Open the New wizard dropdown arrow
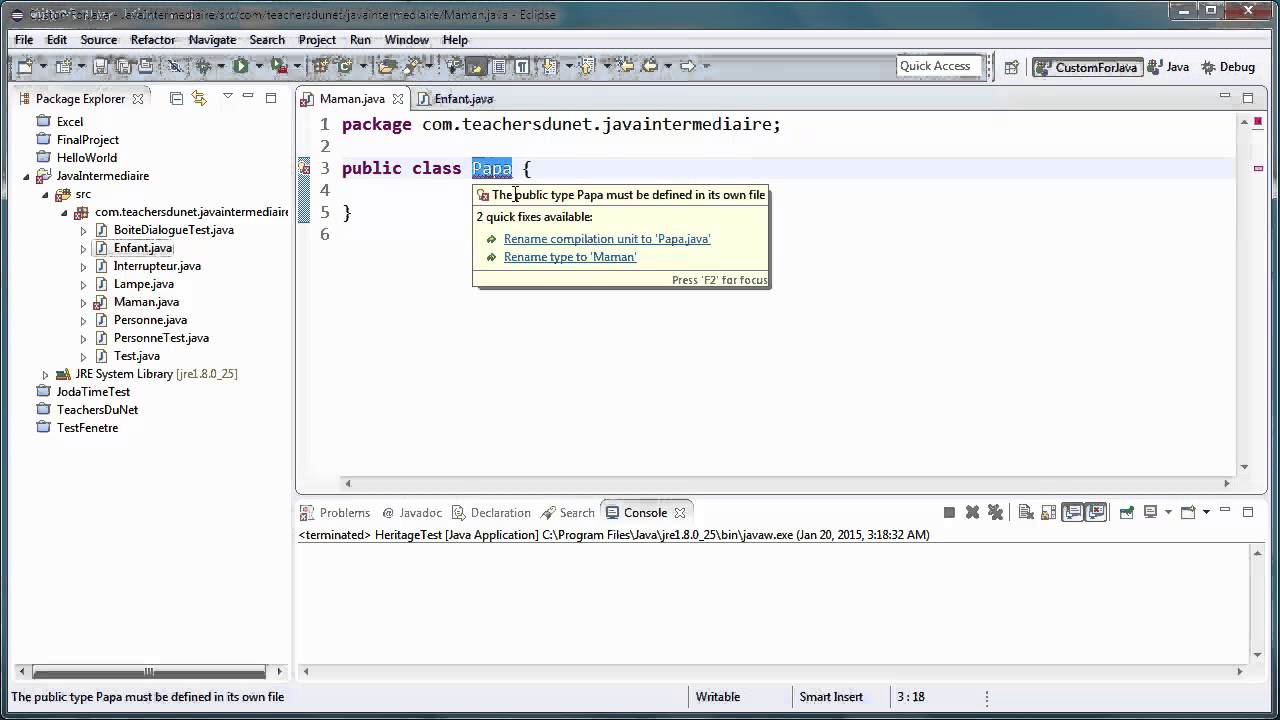The image size is (1280, 720). [x=43, y=66]
